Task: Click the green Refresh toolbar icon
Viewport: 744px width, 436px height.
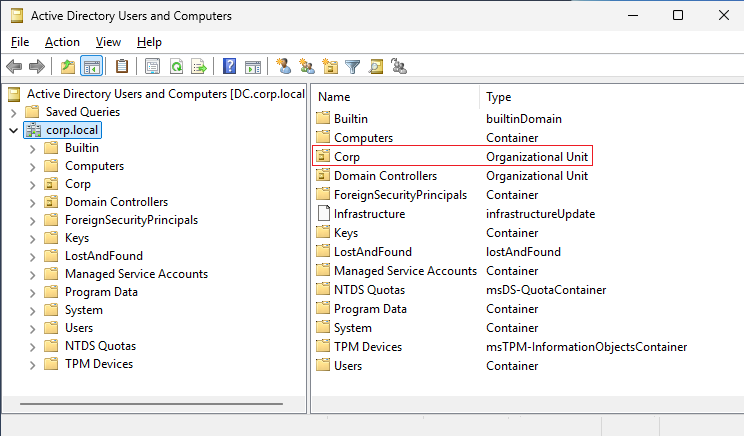Action: coord(177,66)
